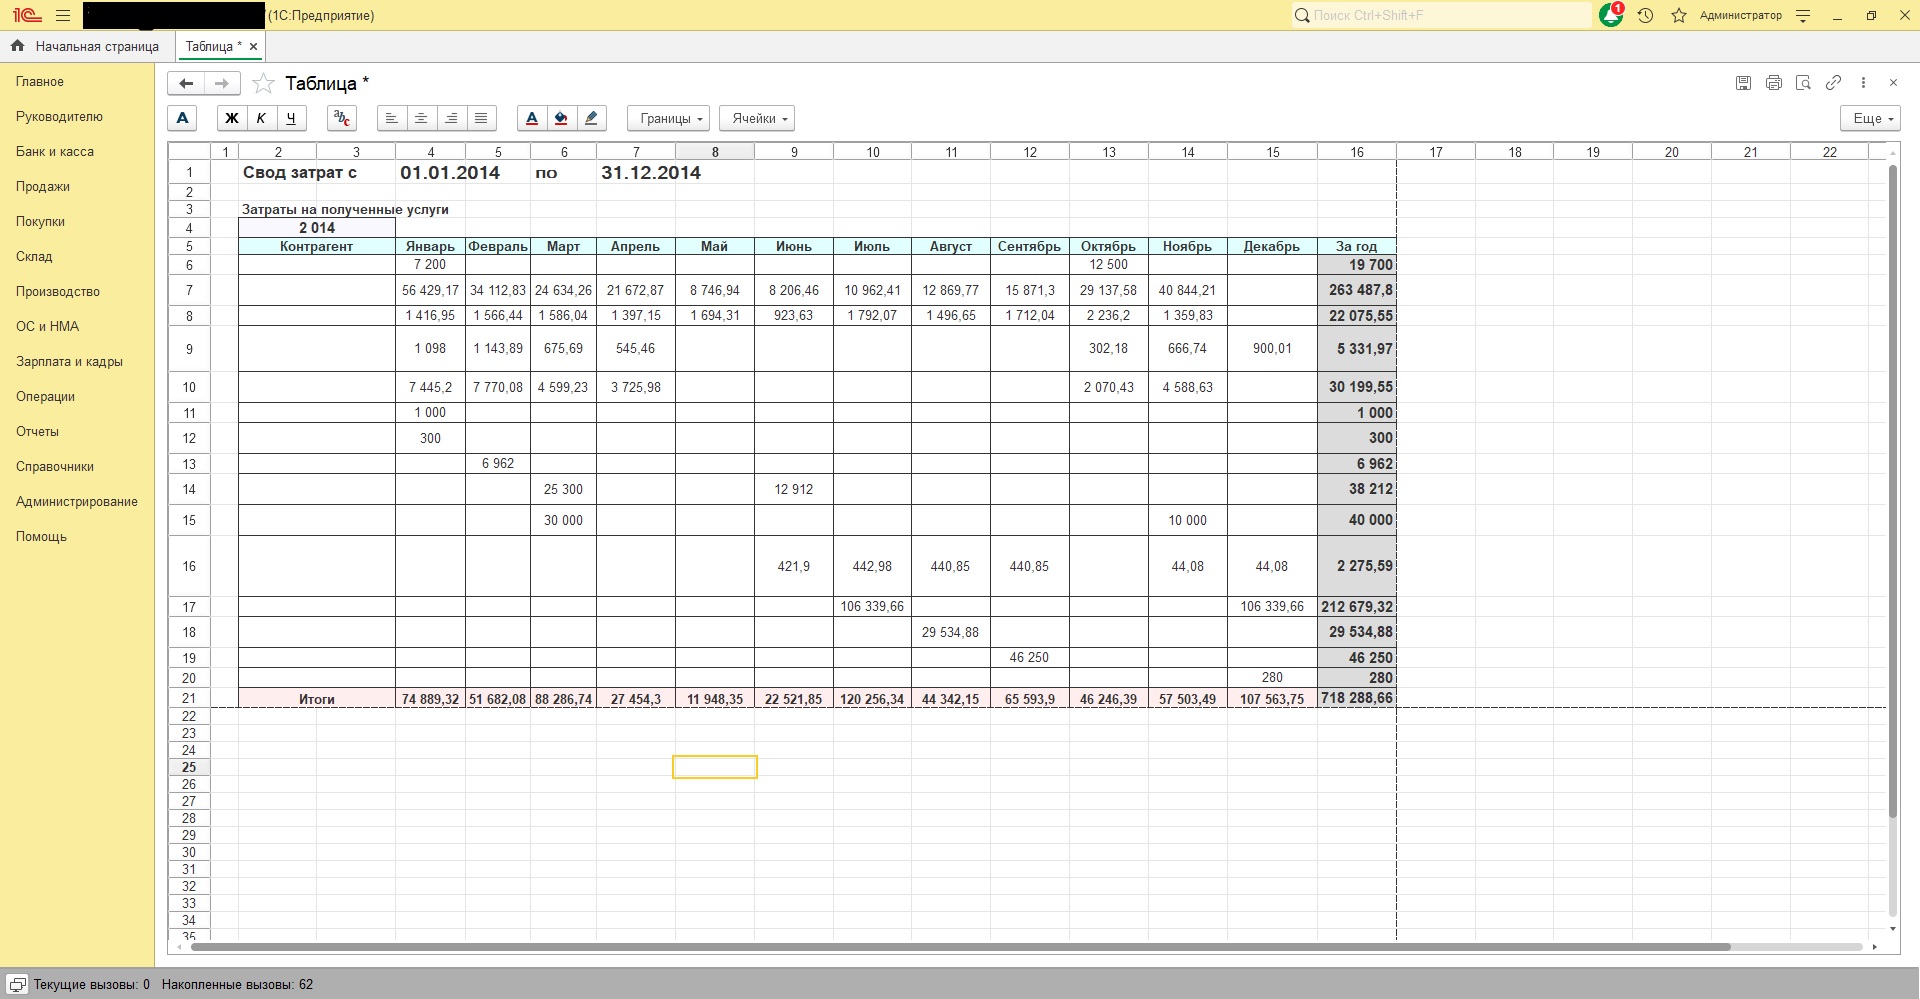The image size is (1920, 999).
Task: Open the Зарплата и кадры section
Action: pyautogui.click(x=69, y=362)
